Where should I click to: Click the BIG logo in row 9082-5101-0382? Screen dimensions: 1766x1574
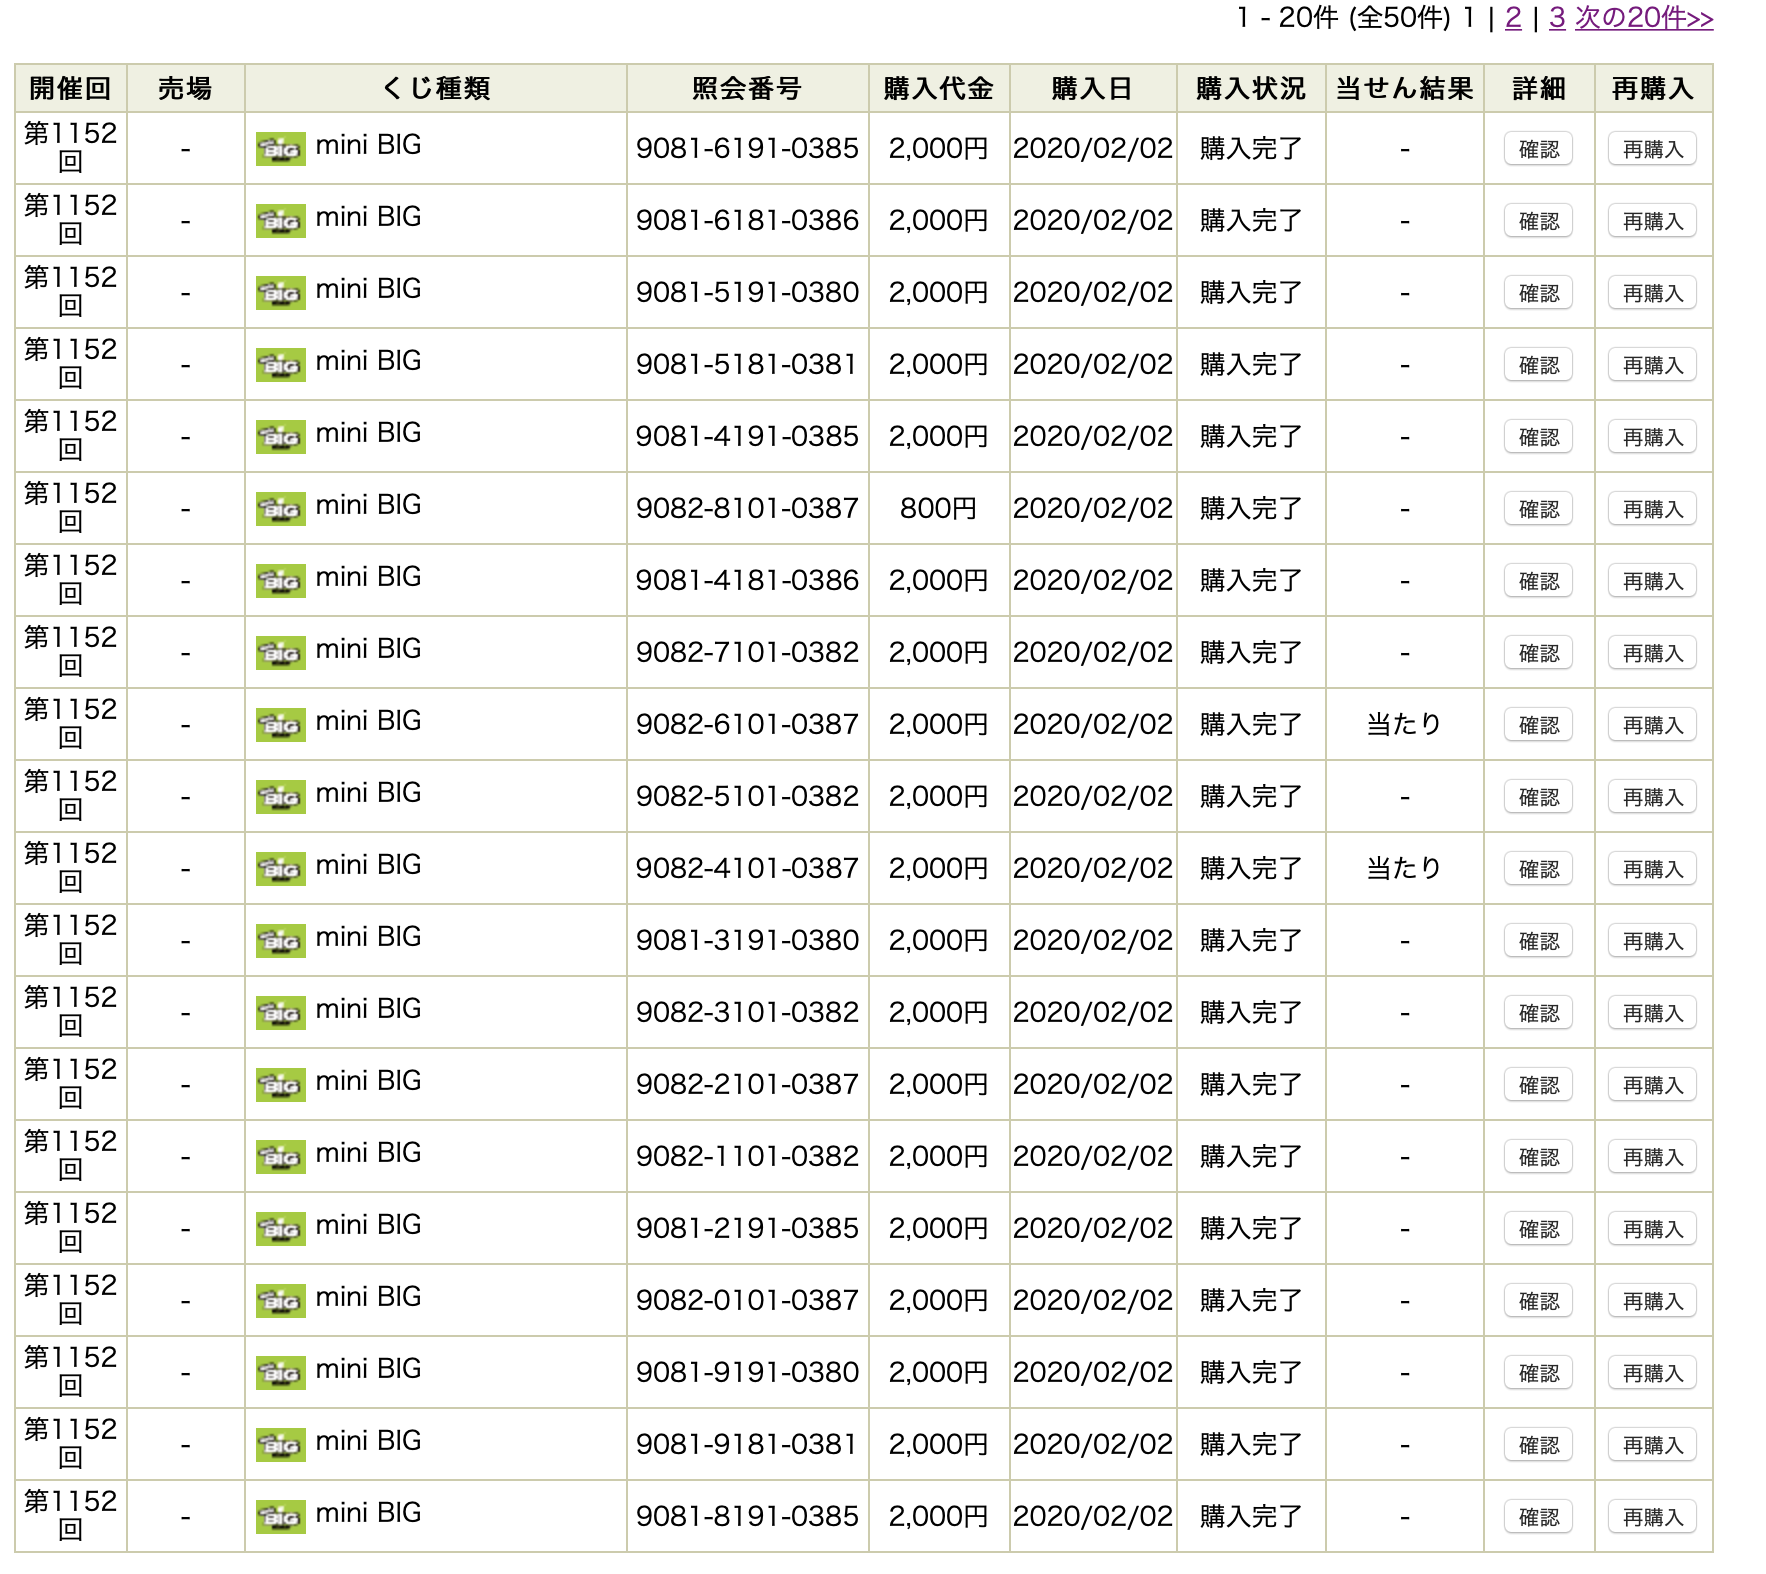coord(280,797)
